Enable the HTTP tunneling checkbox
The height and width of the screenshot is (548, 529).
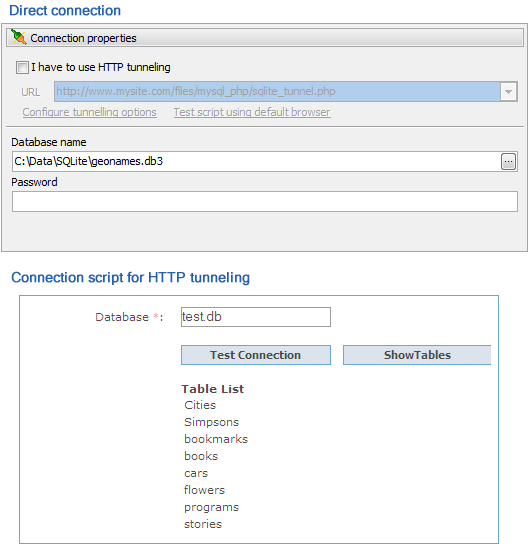22,67
